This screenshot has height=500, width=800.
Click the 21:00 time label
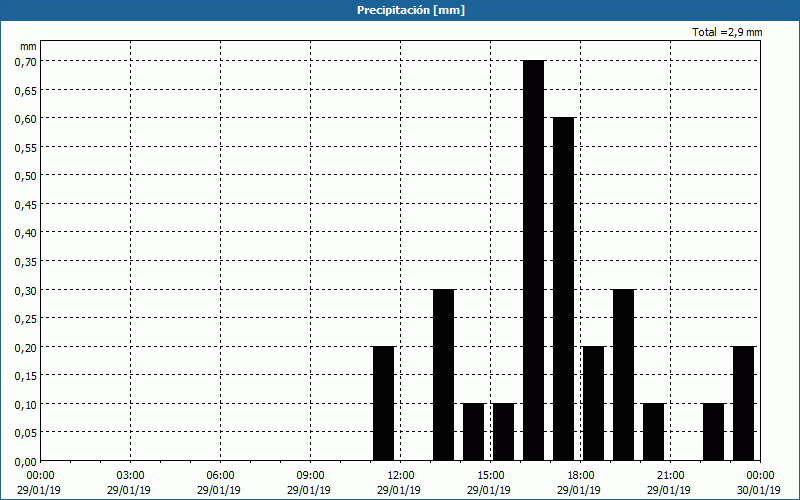click(670, 476)
